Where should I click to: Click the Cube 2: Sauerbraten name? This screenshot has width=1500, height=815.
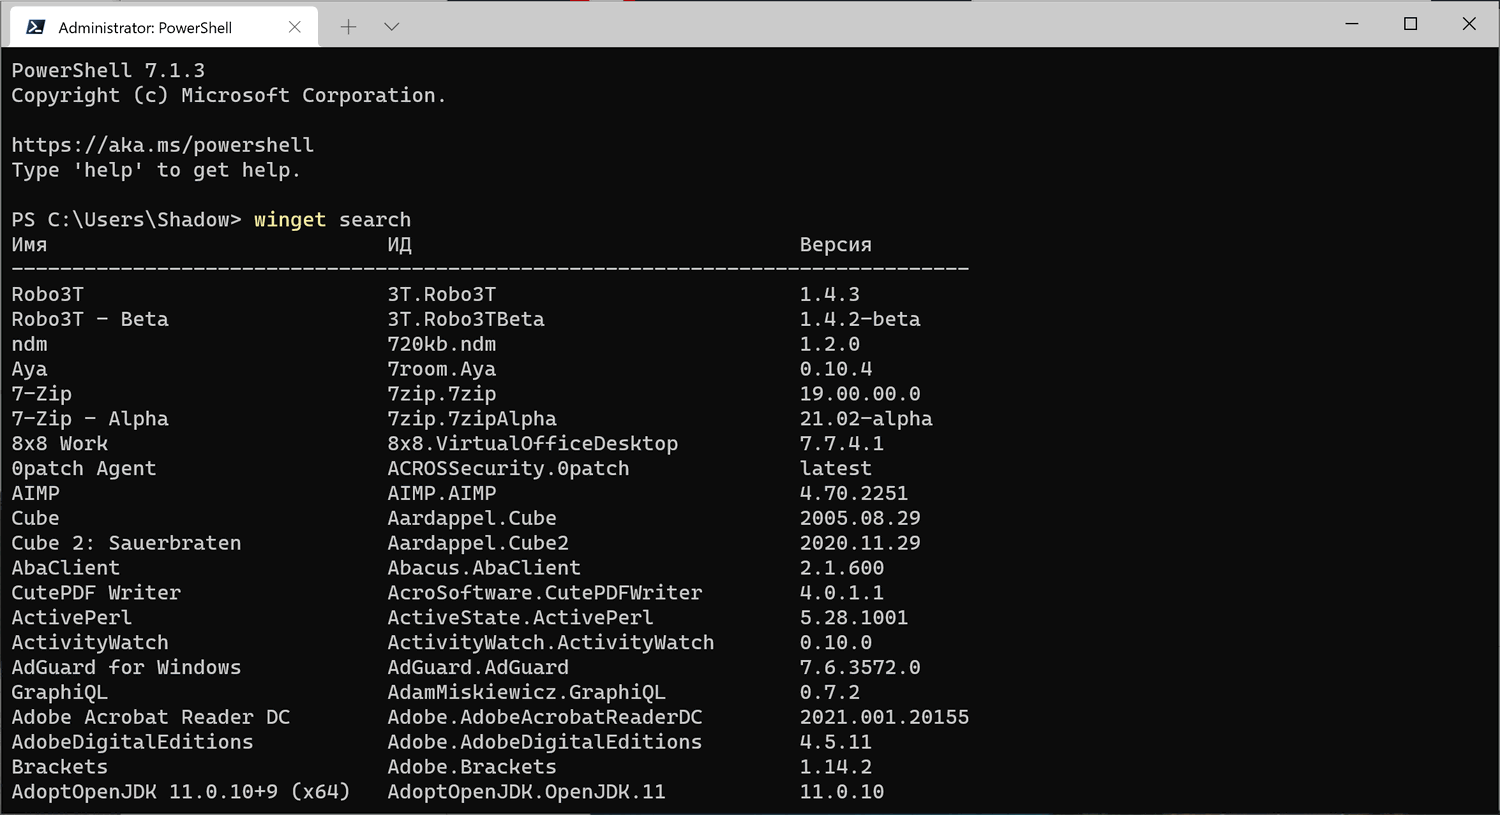pos(126,543)
